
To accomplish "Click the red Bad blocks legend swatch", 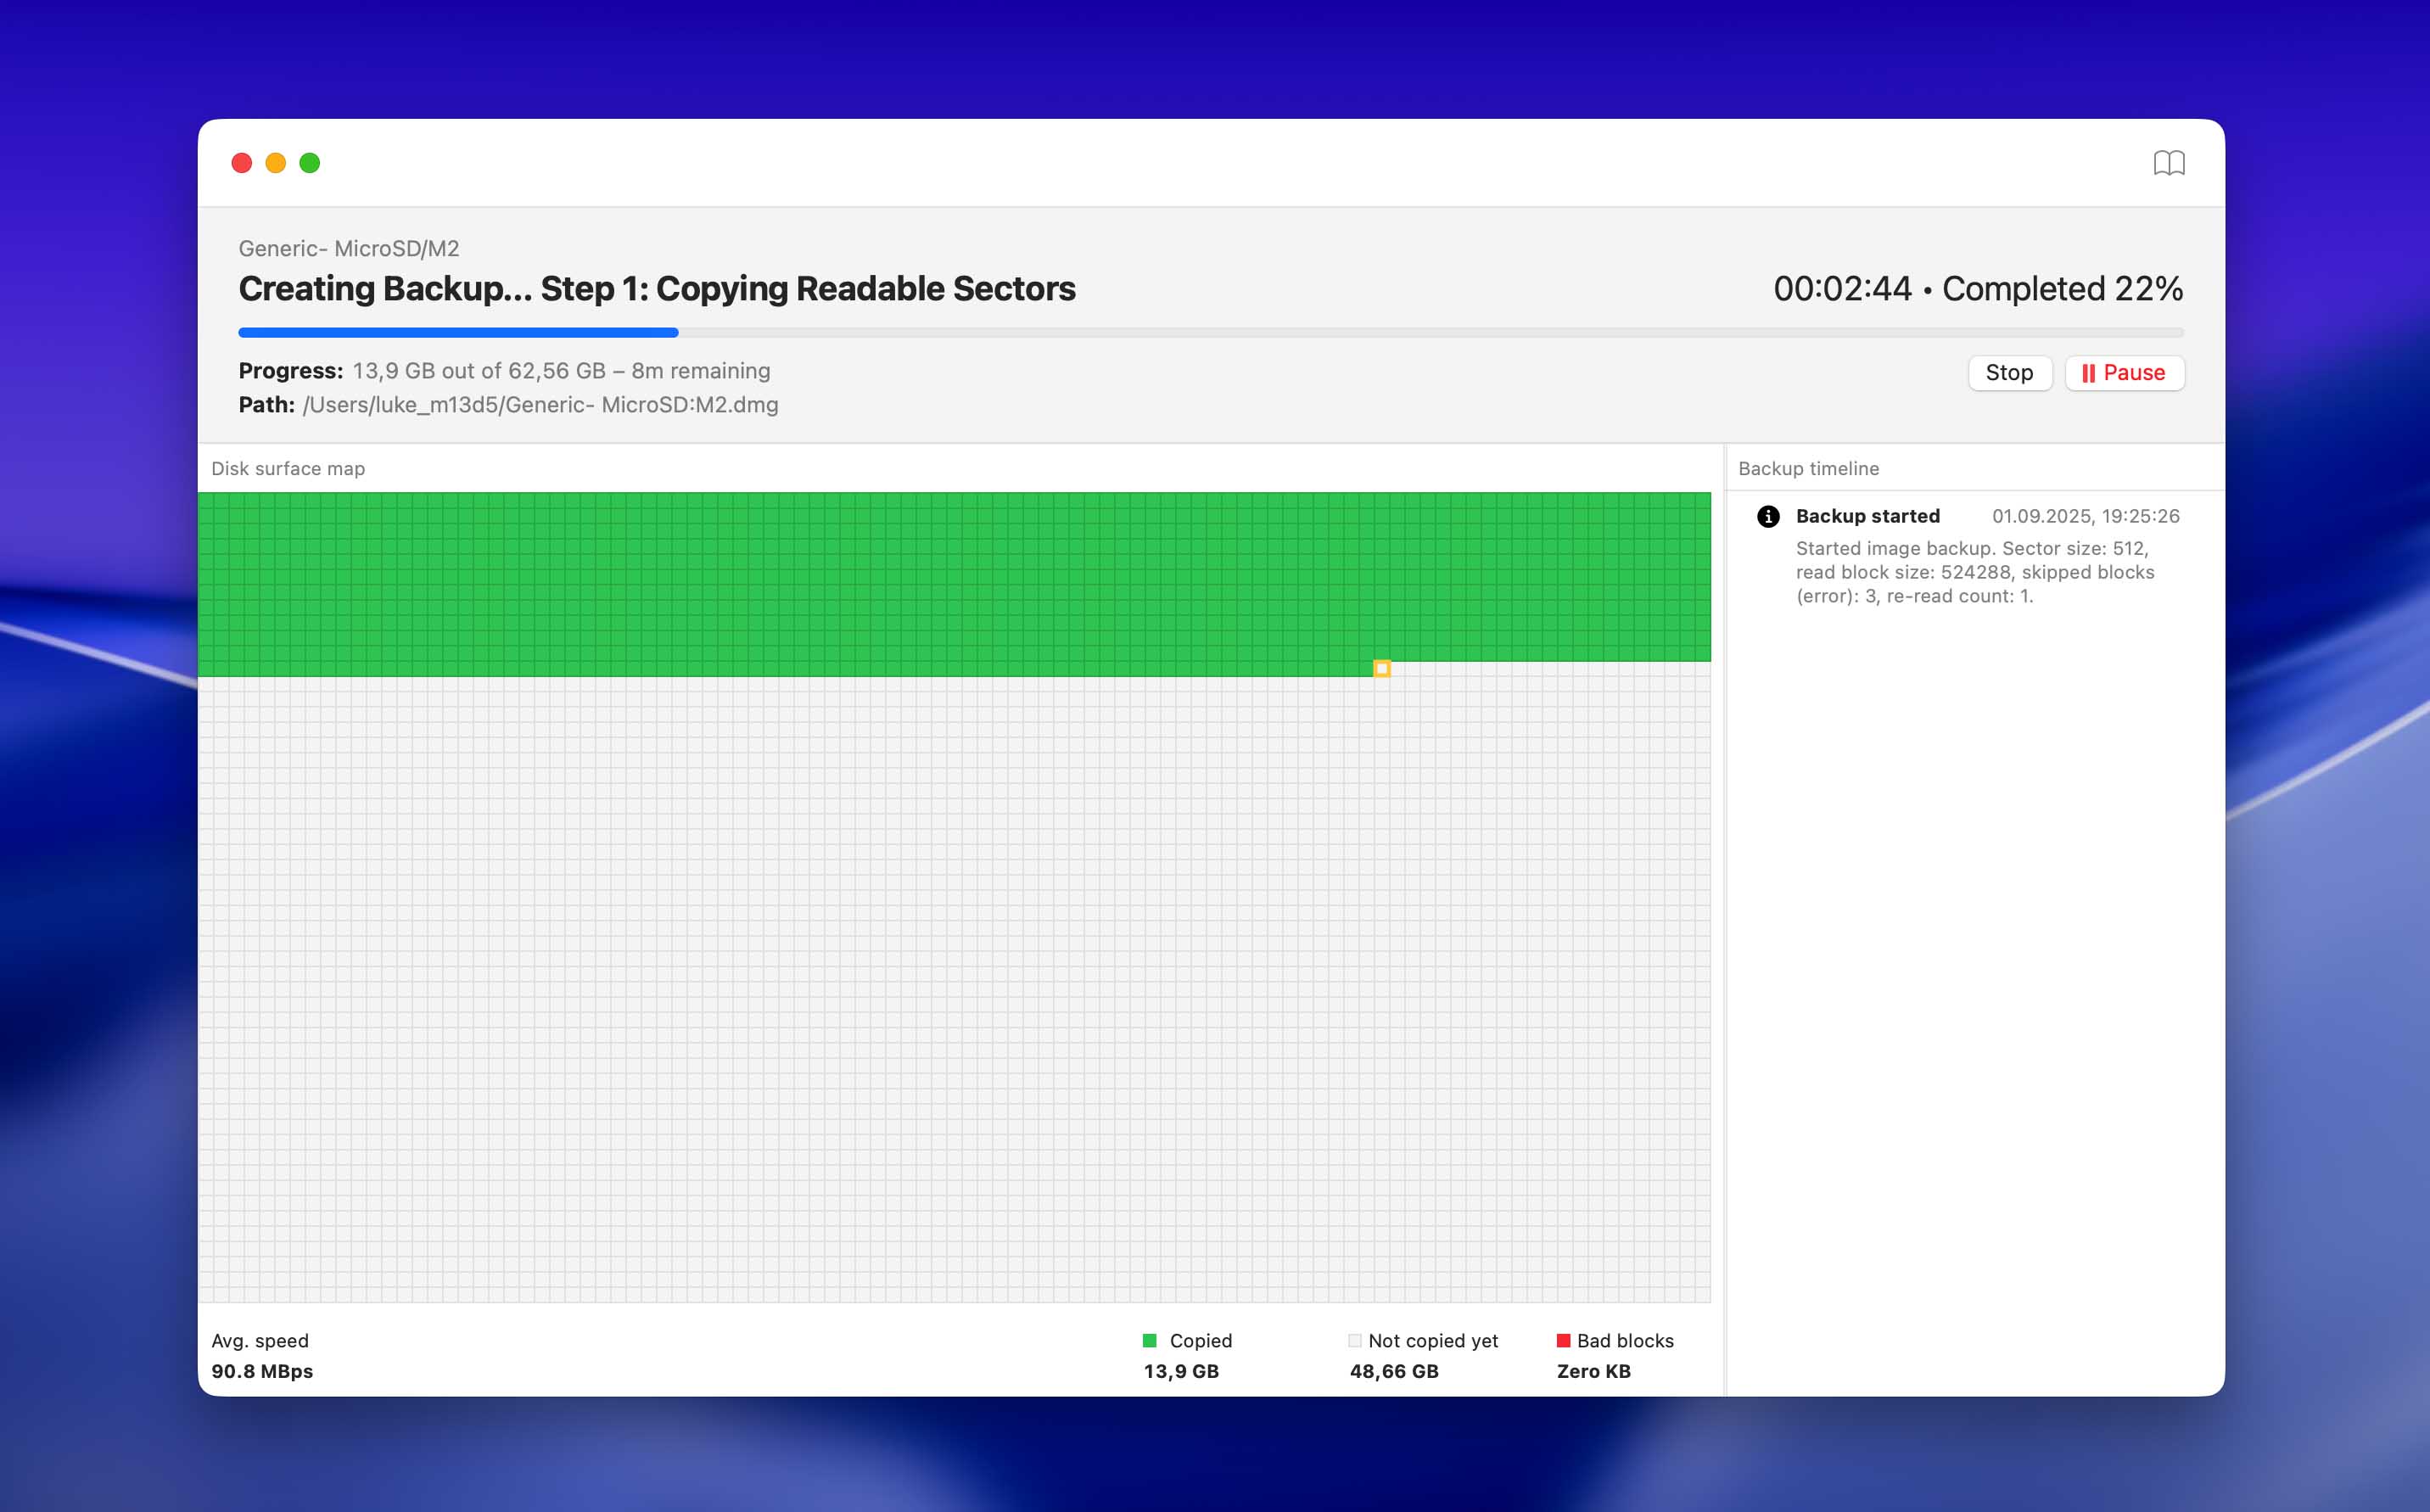I will [x=1563, y=1340].
